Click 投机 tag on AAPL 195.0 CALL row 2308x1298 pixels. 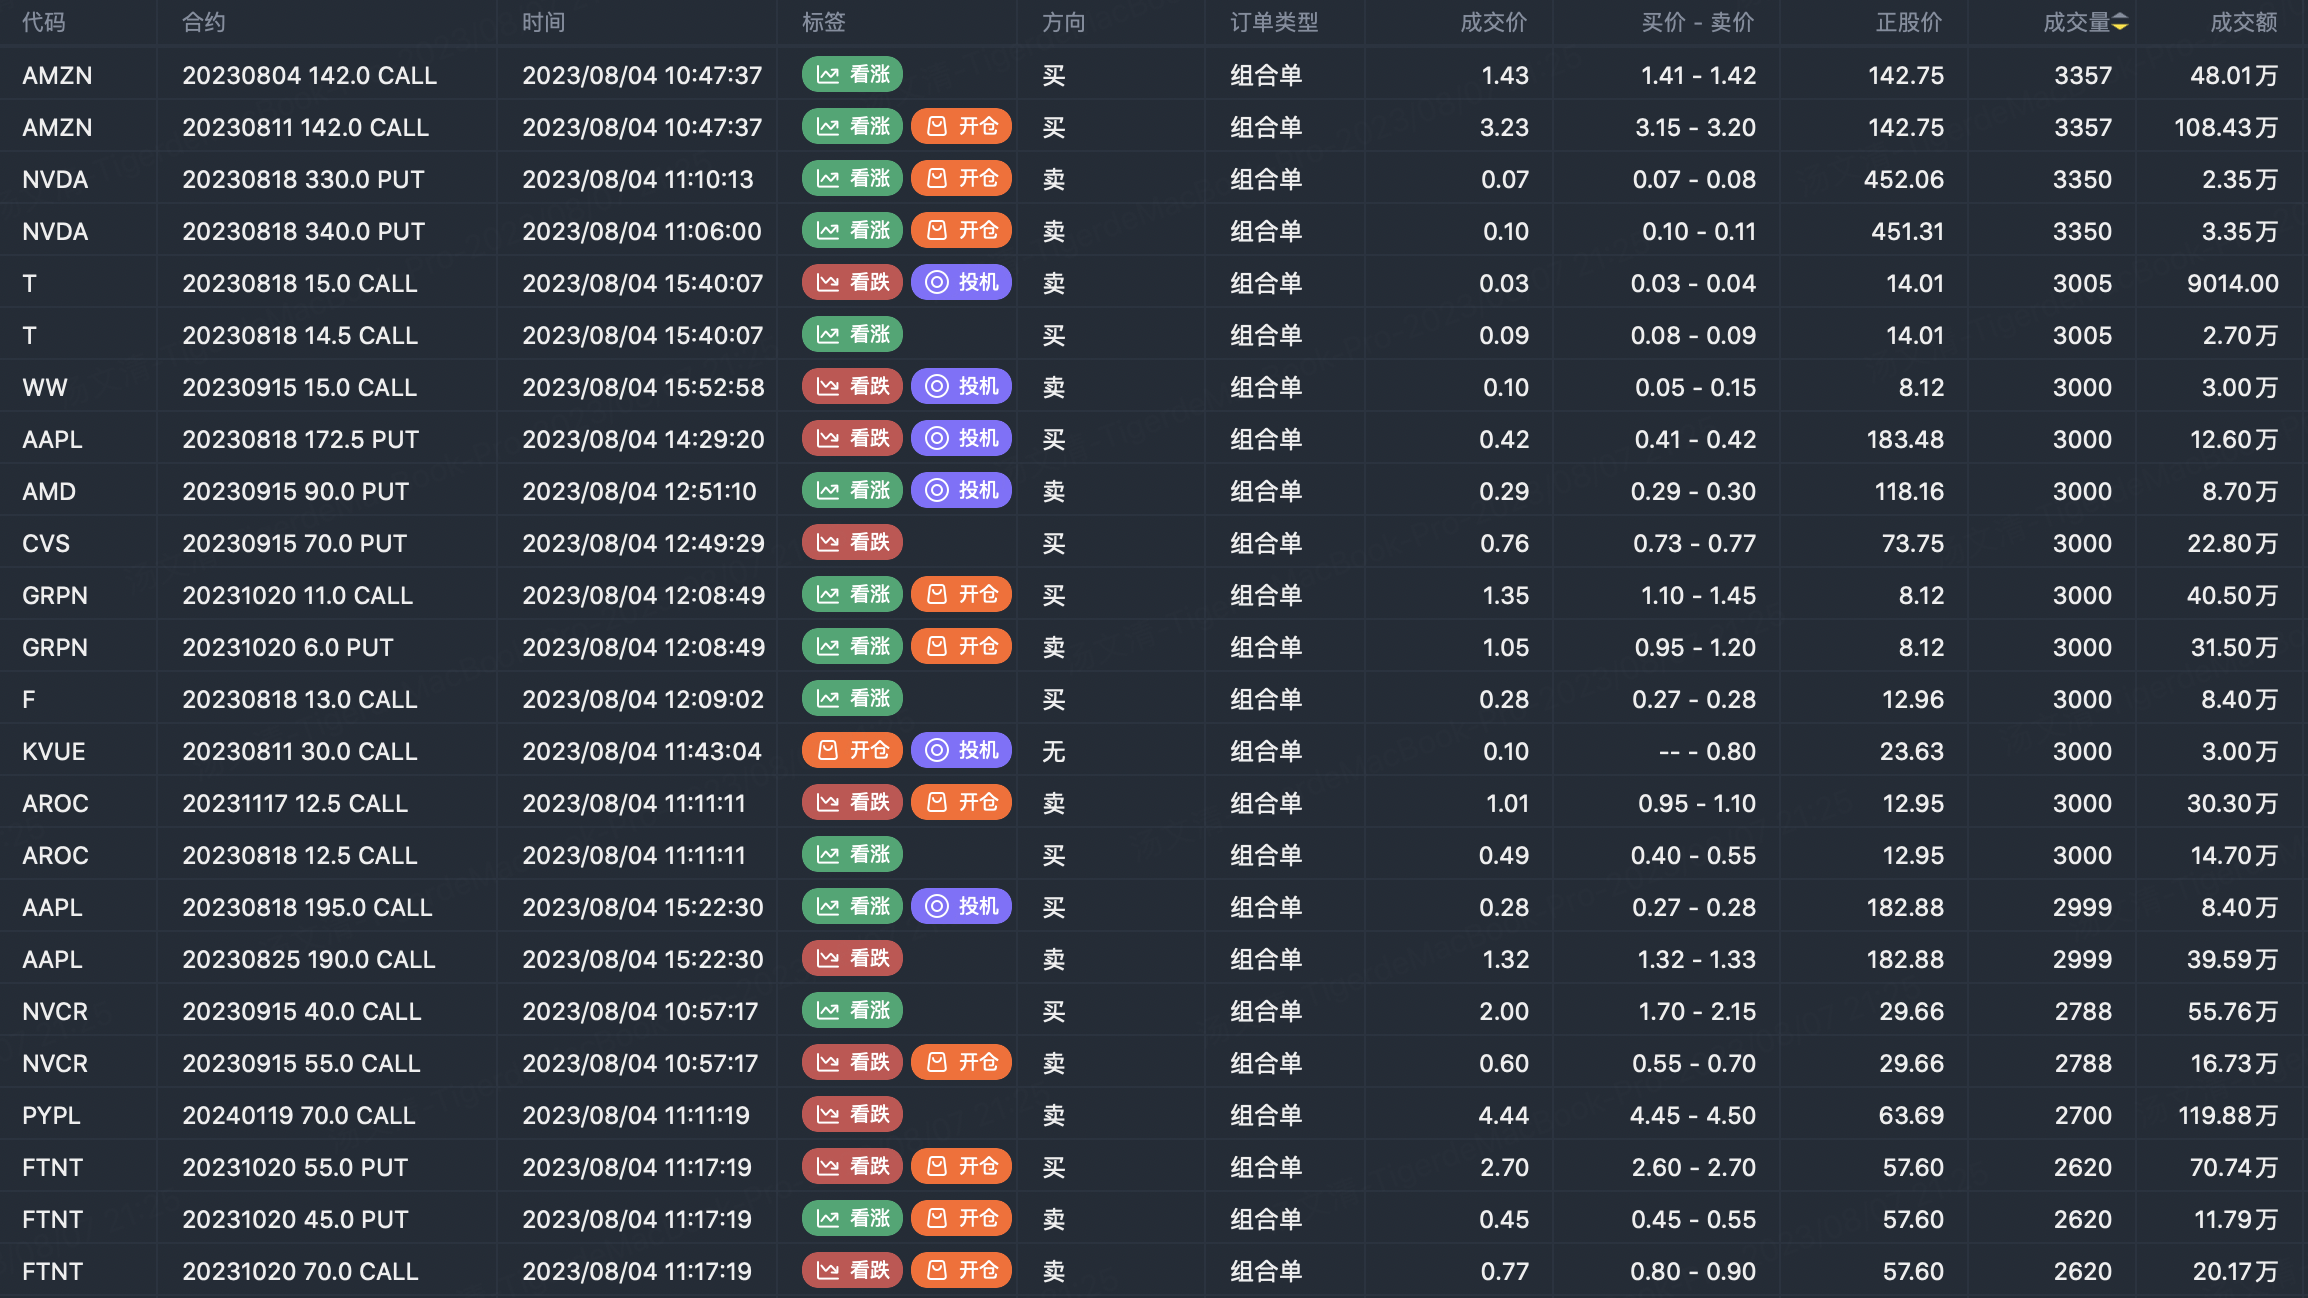pyautogui.click(x=961, y=907)
